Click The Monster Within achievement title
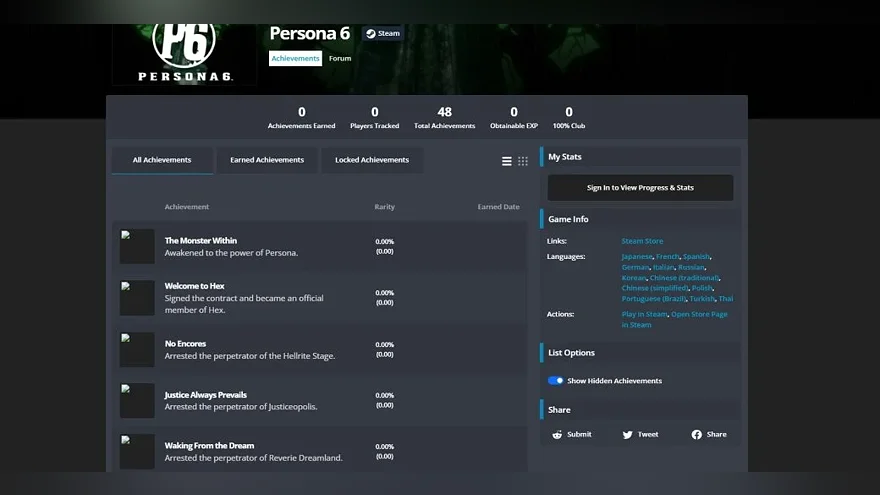 click(201, 241)
